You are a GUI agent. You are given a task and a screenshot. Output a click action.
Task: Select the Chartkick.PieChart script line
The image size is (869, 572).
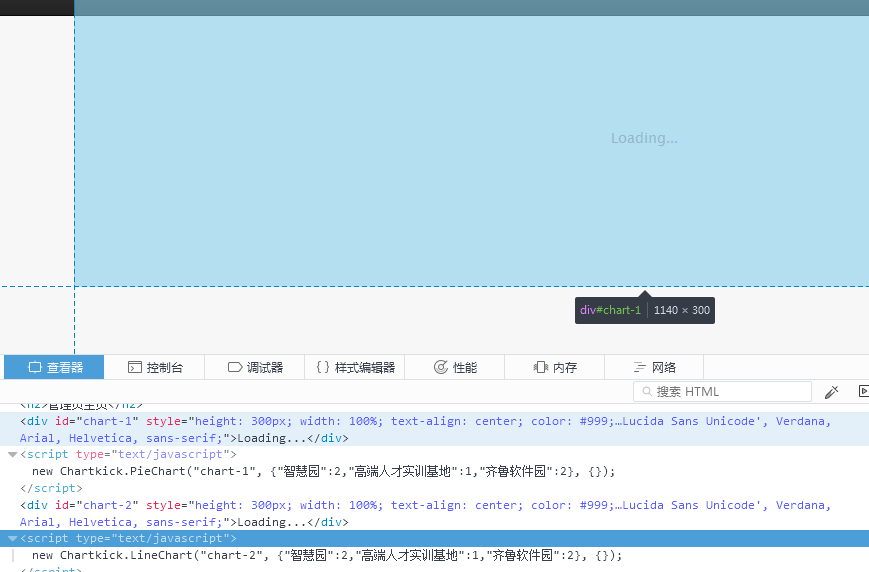point(324,471)
